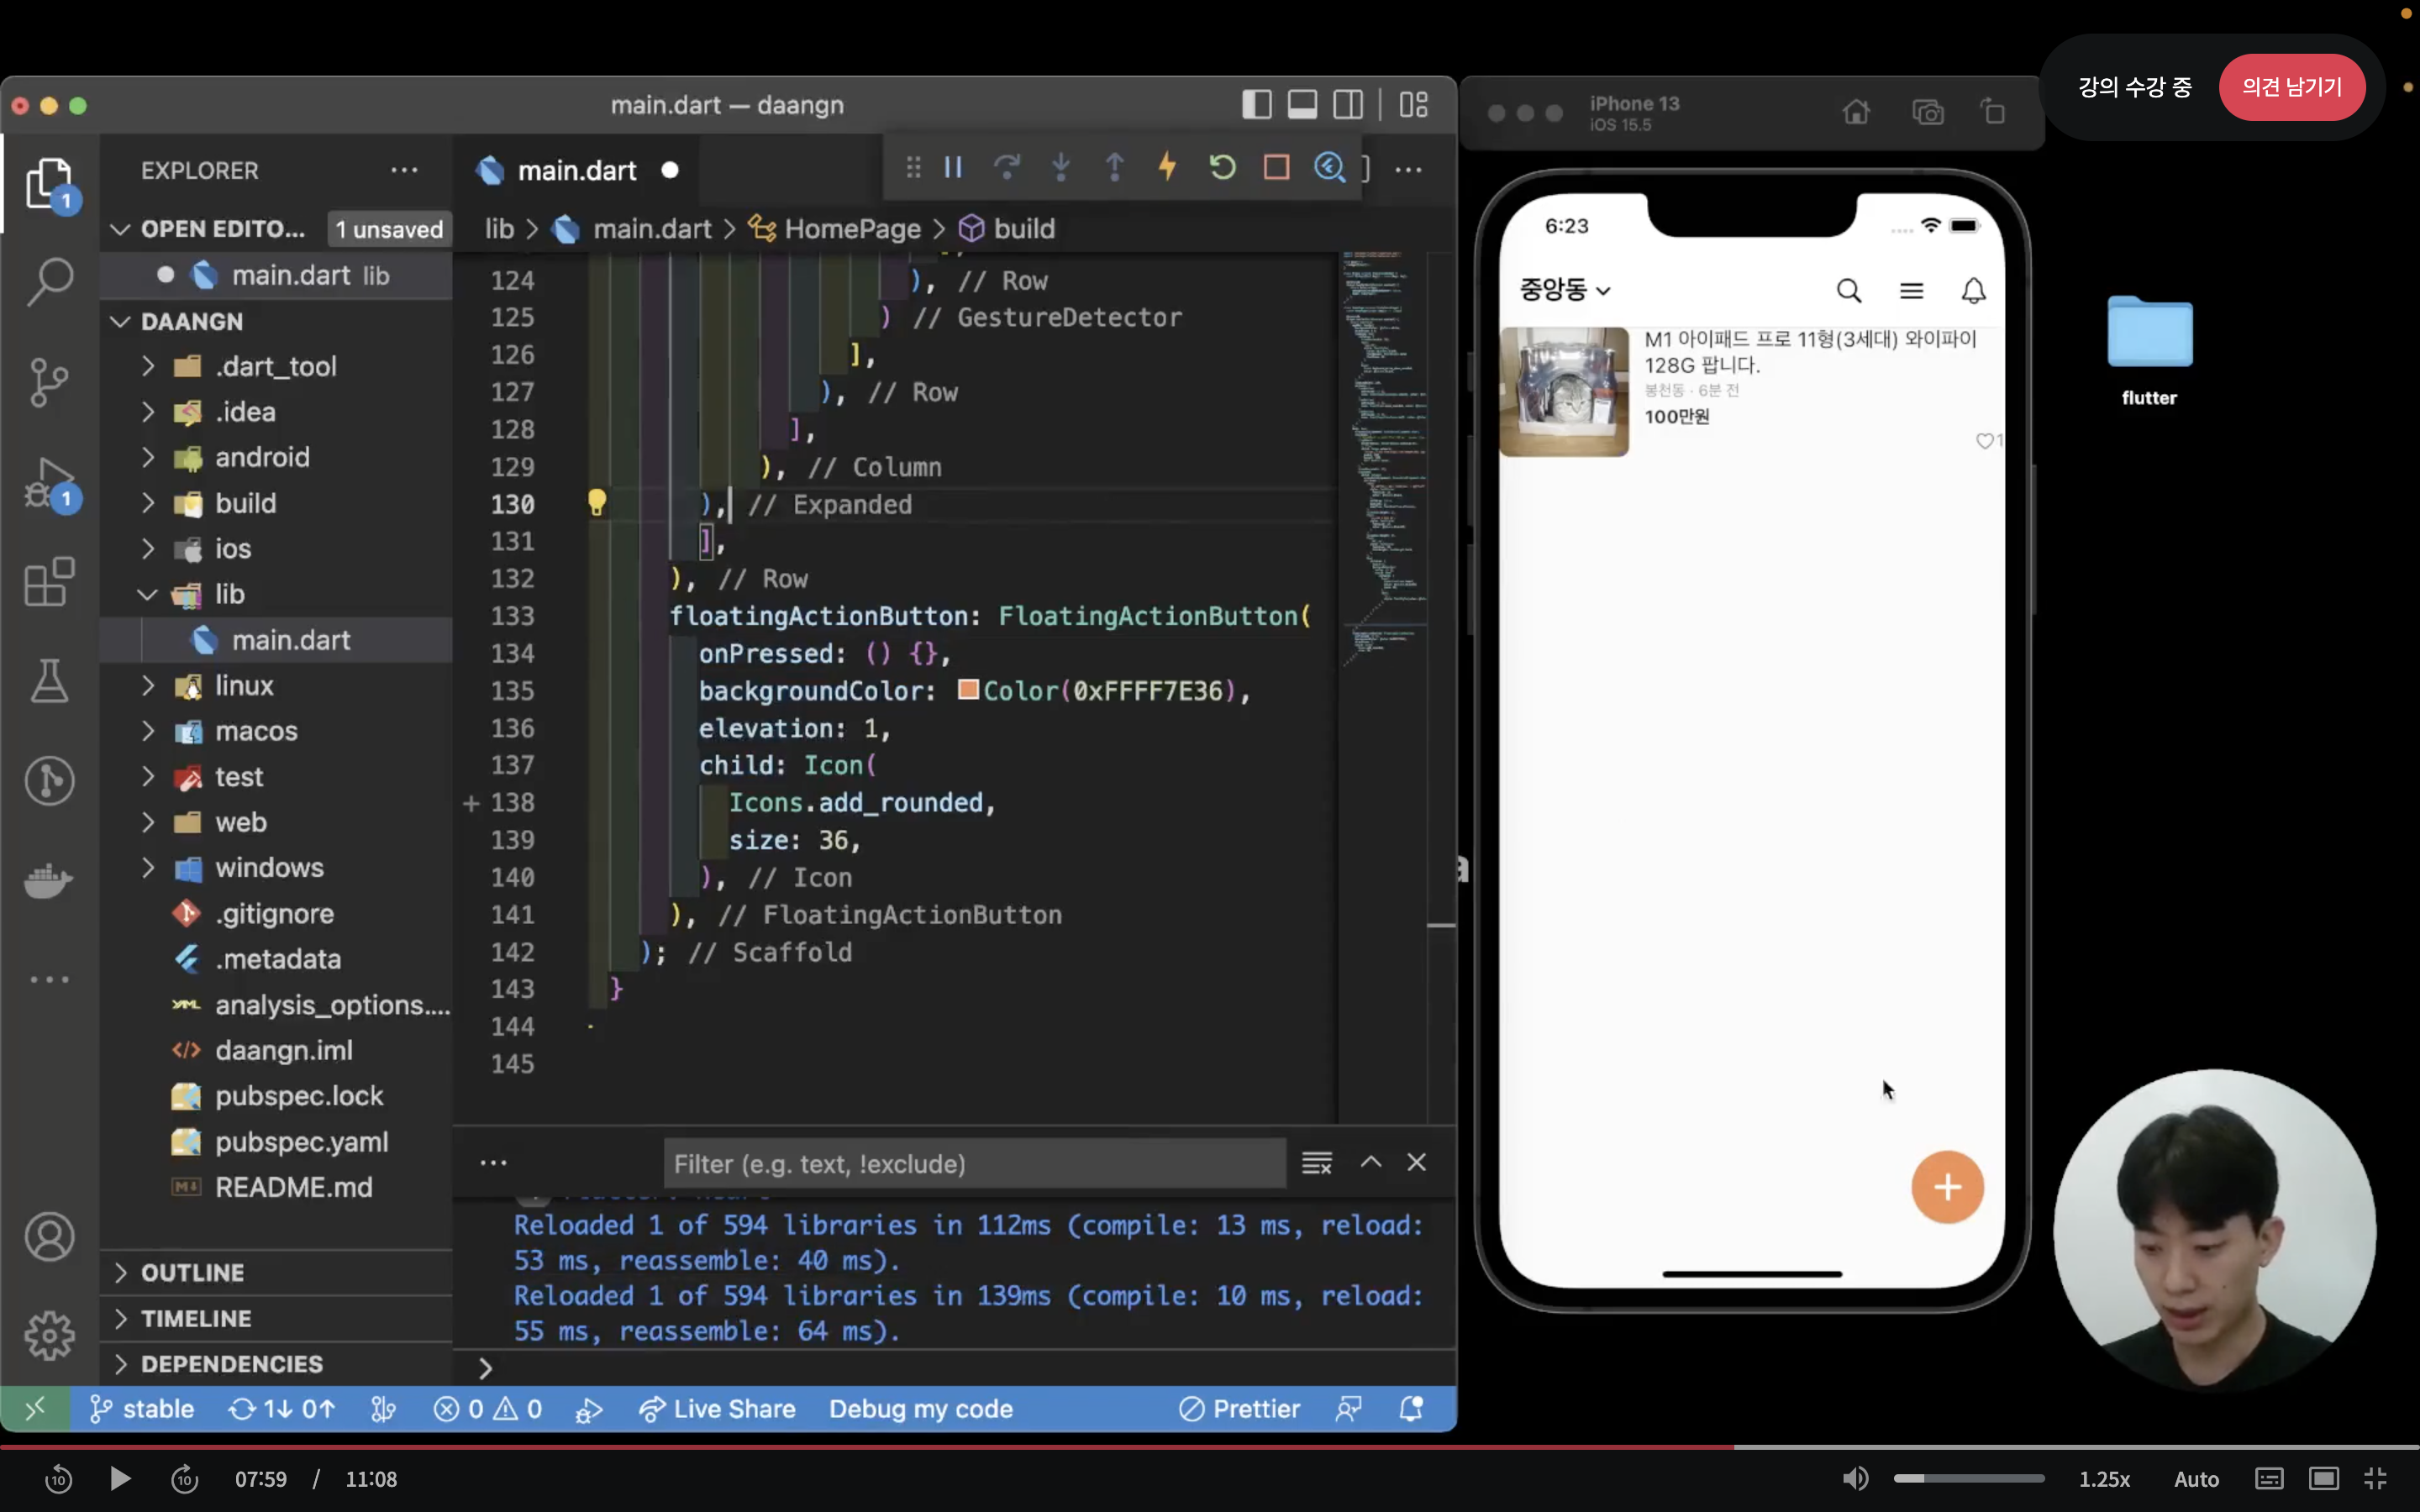The image size is (2420, 1512).
Task: Click the debug Restart button
Action: click(1222, 167)
